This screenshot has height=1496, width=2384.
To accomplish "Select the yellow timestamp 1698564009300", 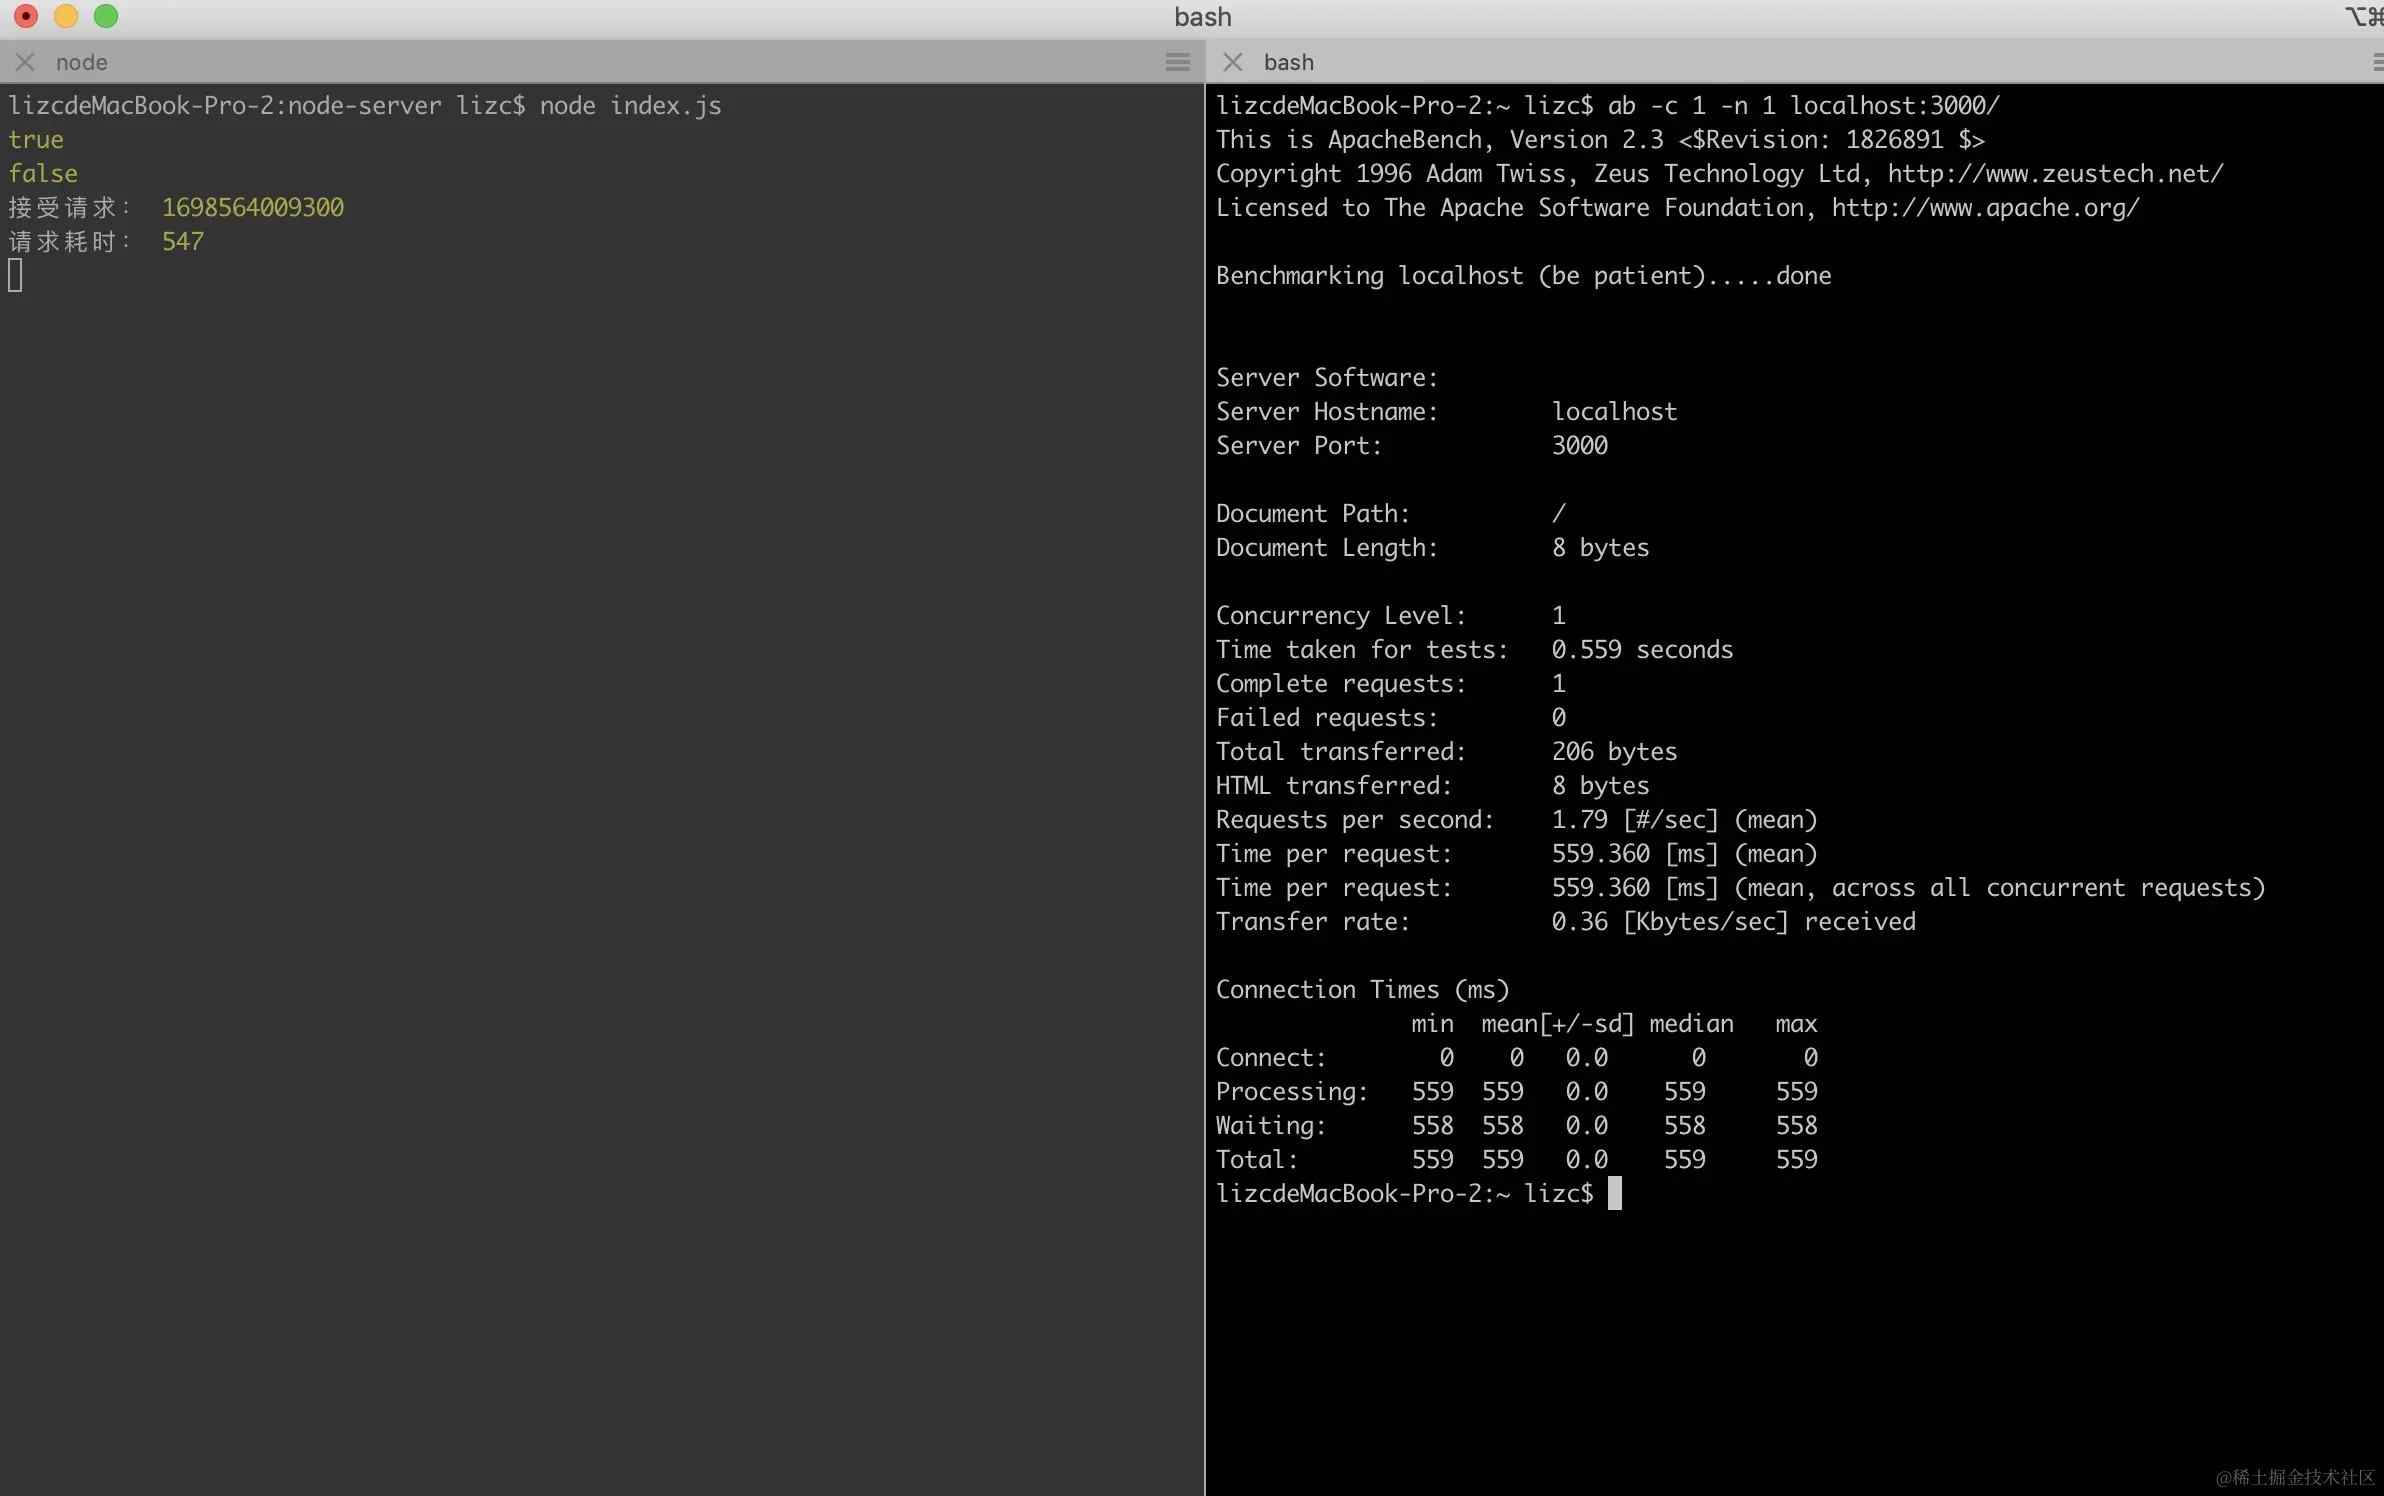I will tap(253, 207).
